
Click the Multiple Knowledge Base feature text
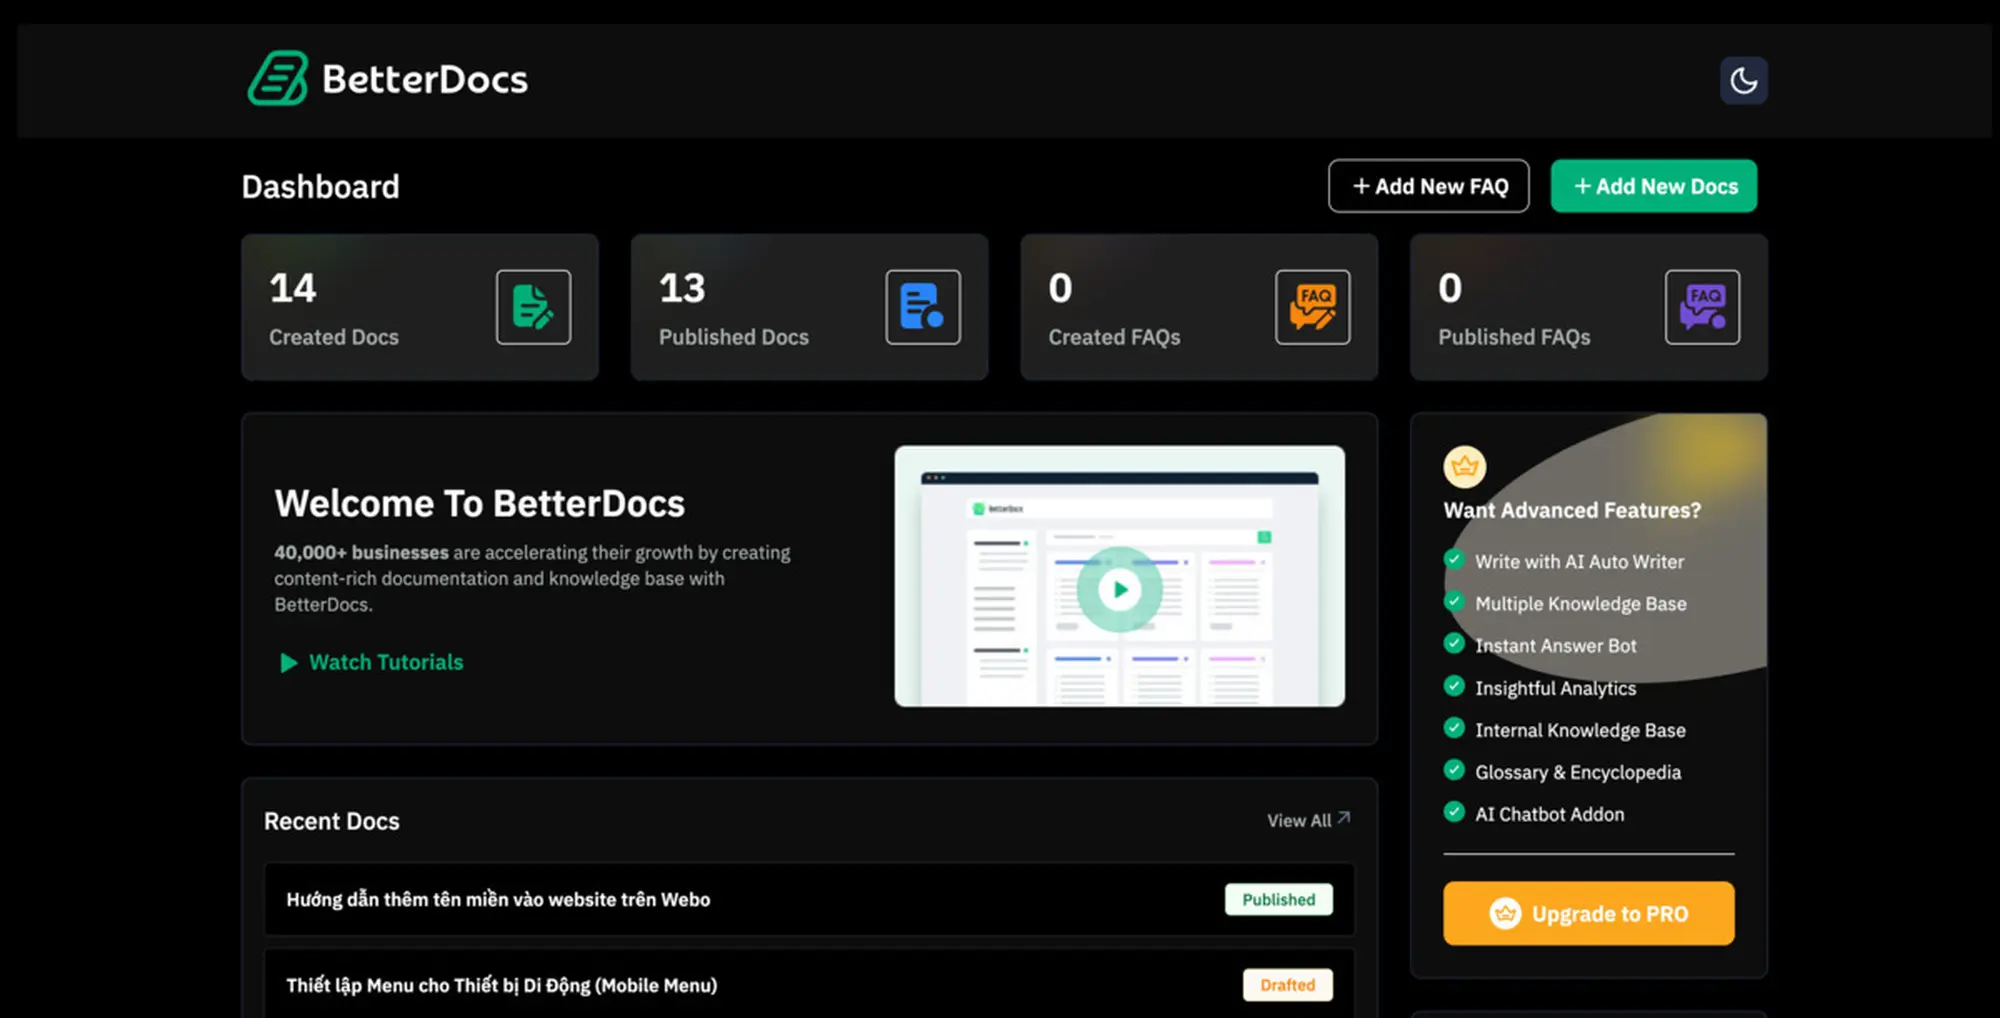(1581, 603)
